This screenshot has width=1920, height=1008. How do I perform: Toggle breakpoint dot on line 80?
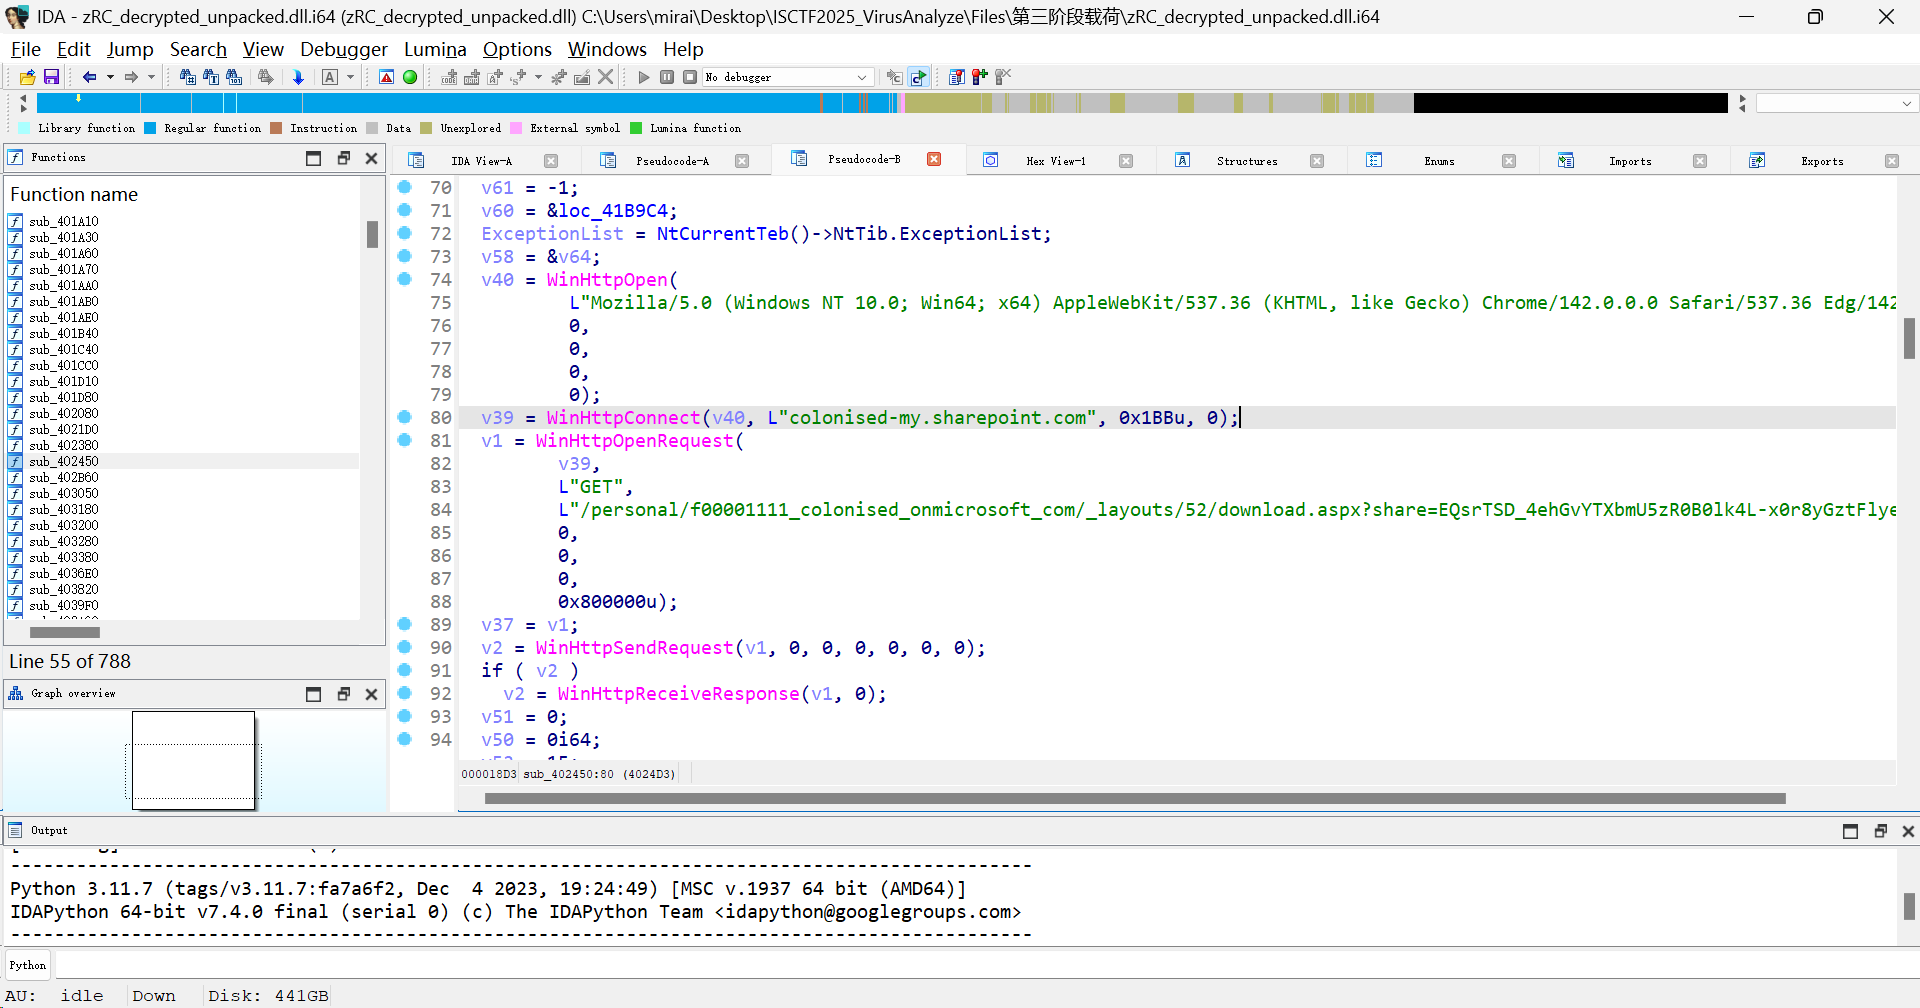404,417
